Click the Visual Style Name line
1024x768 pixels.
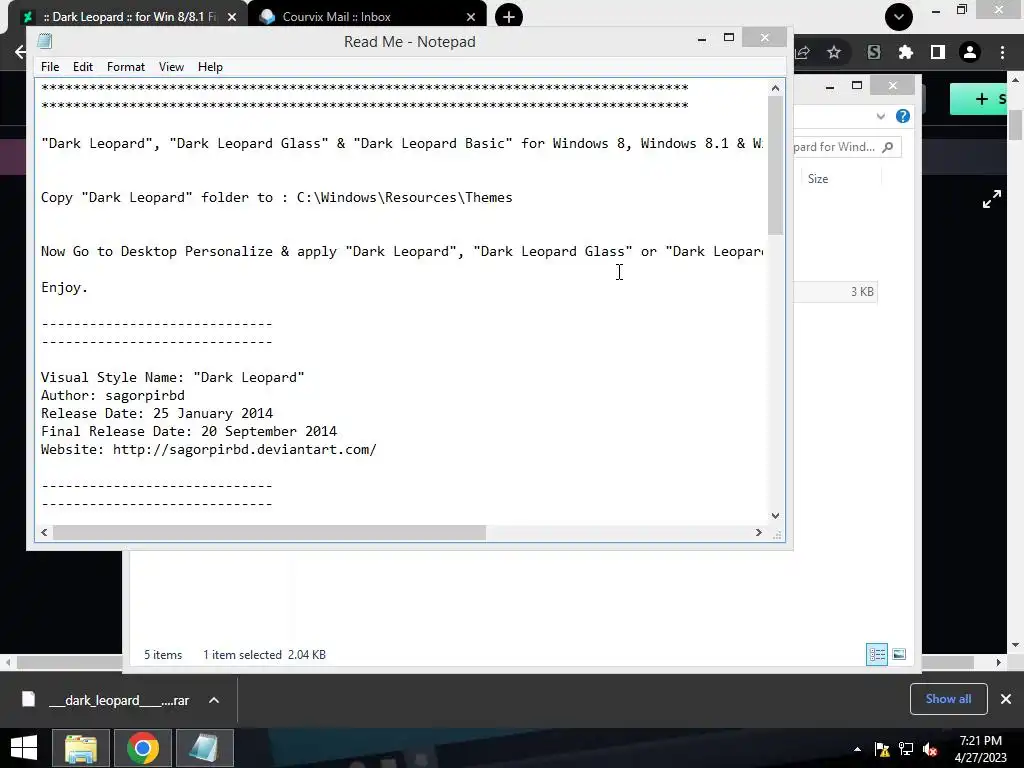point(172,377)
